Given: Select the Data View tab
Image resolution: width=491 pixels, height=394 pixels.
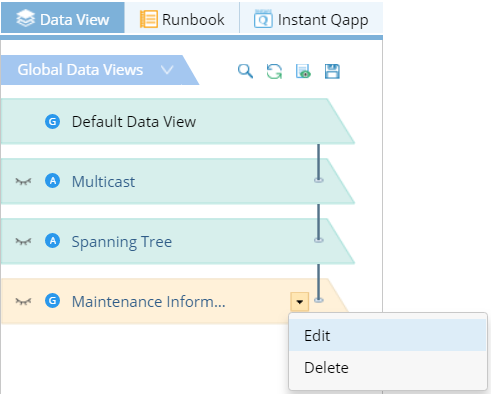Looking at the screenshot, I should pos(63,19).
